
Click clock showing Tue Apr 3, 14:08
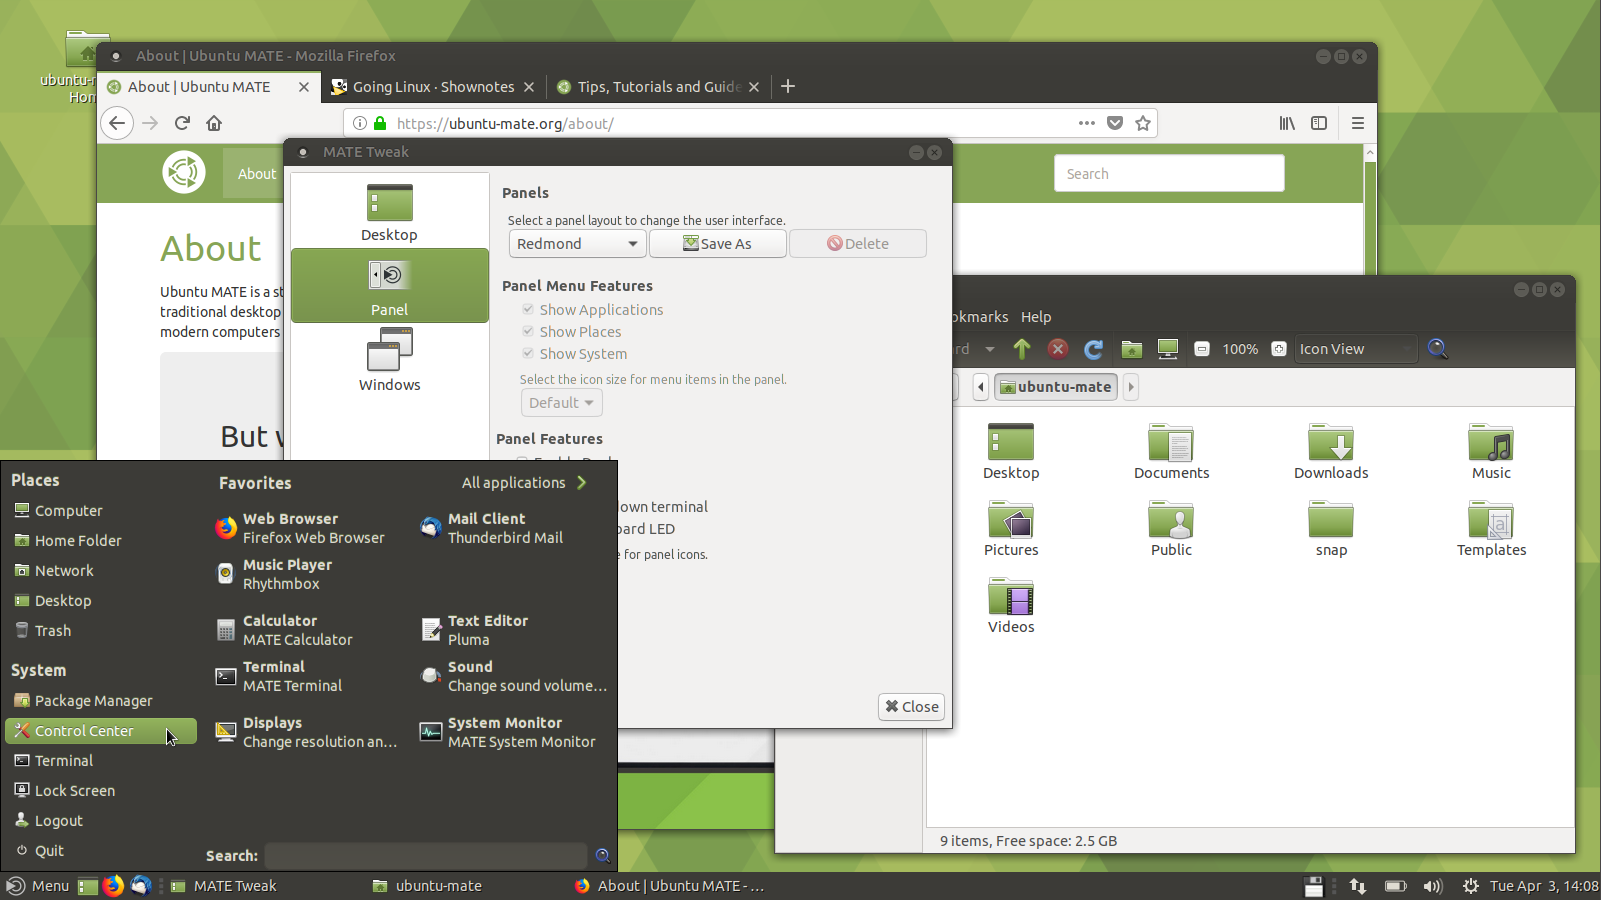point(1543,886)
